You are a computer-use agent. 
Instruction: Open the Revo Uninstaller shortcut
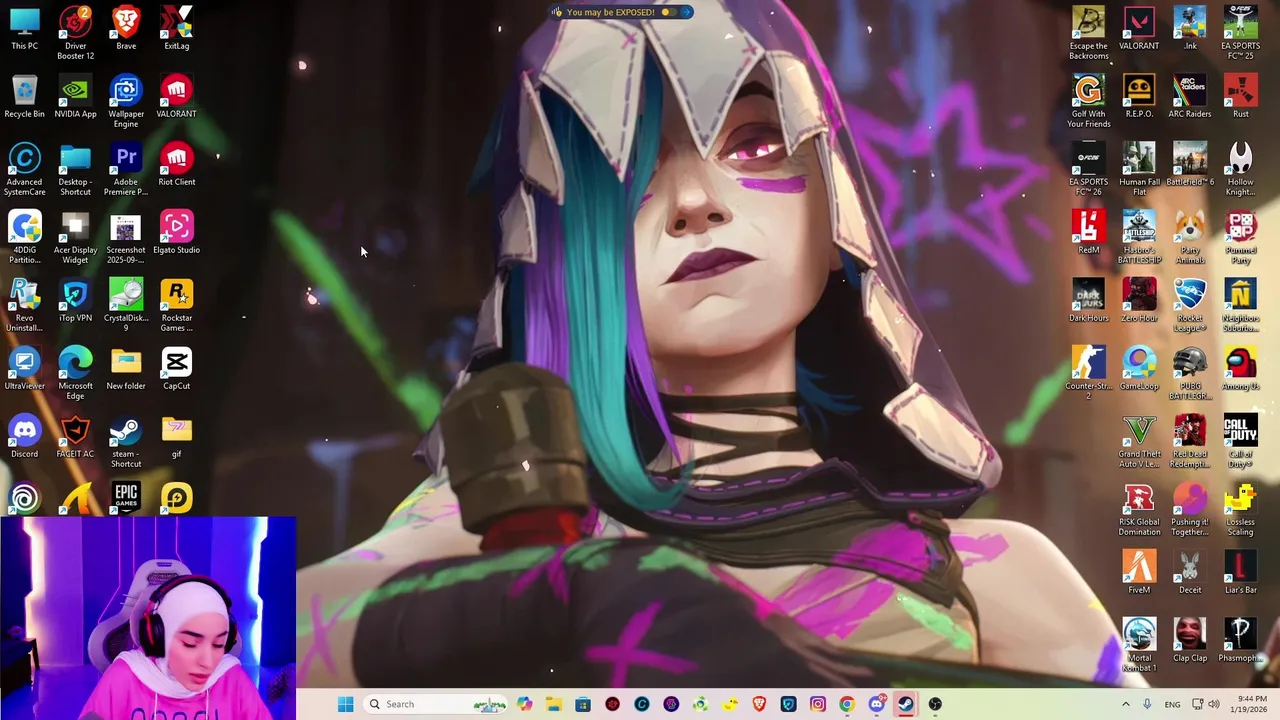click(x=25, y=305)
